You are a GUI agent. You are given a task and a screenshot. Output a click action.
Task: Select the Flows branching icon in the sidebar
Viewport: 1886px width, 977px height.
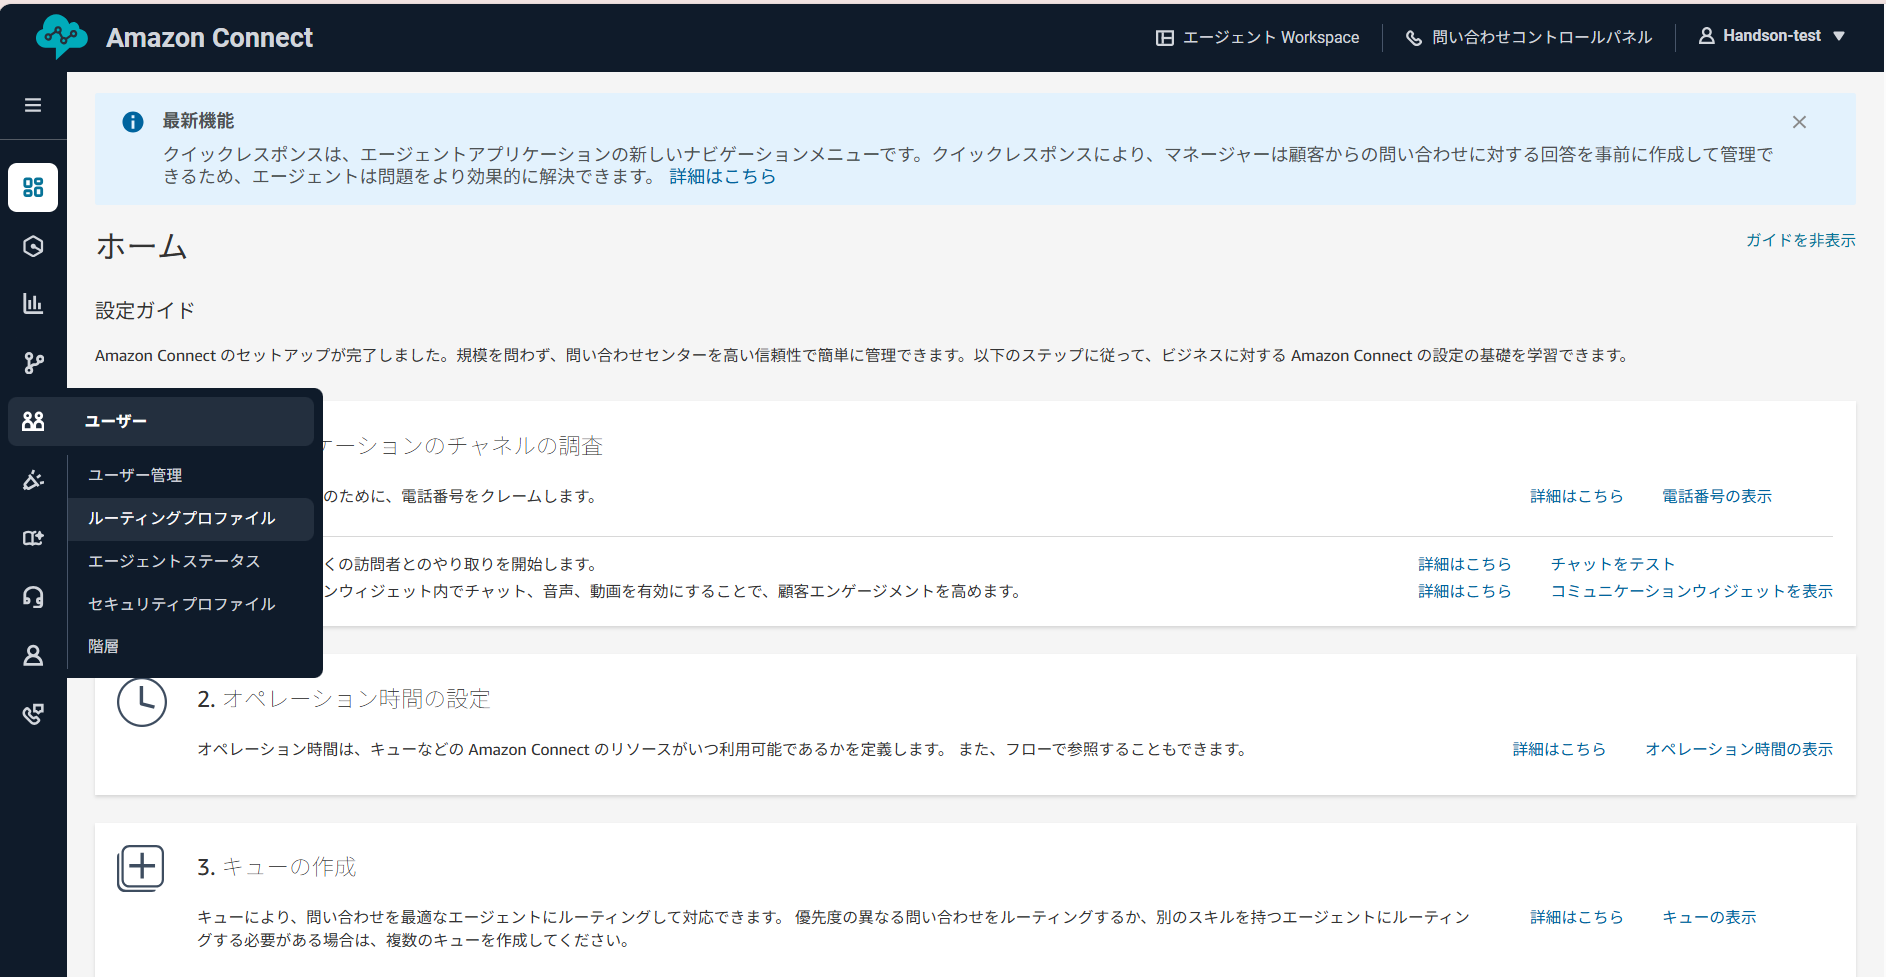tap(33, 362)
